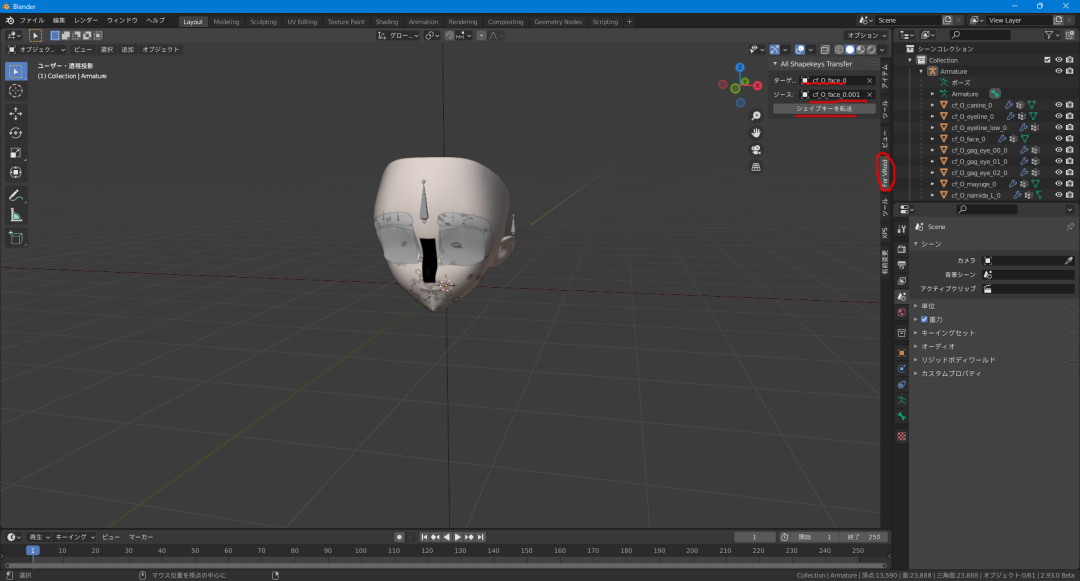The width and height of the screenshot is (1080, 581).
Task: Expand cf_O_eyeline_low_0 in outliner
Action: point(933,127)
